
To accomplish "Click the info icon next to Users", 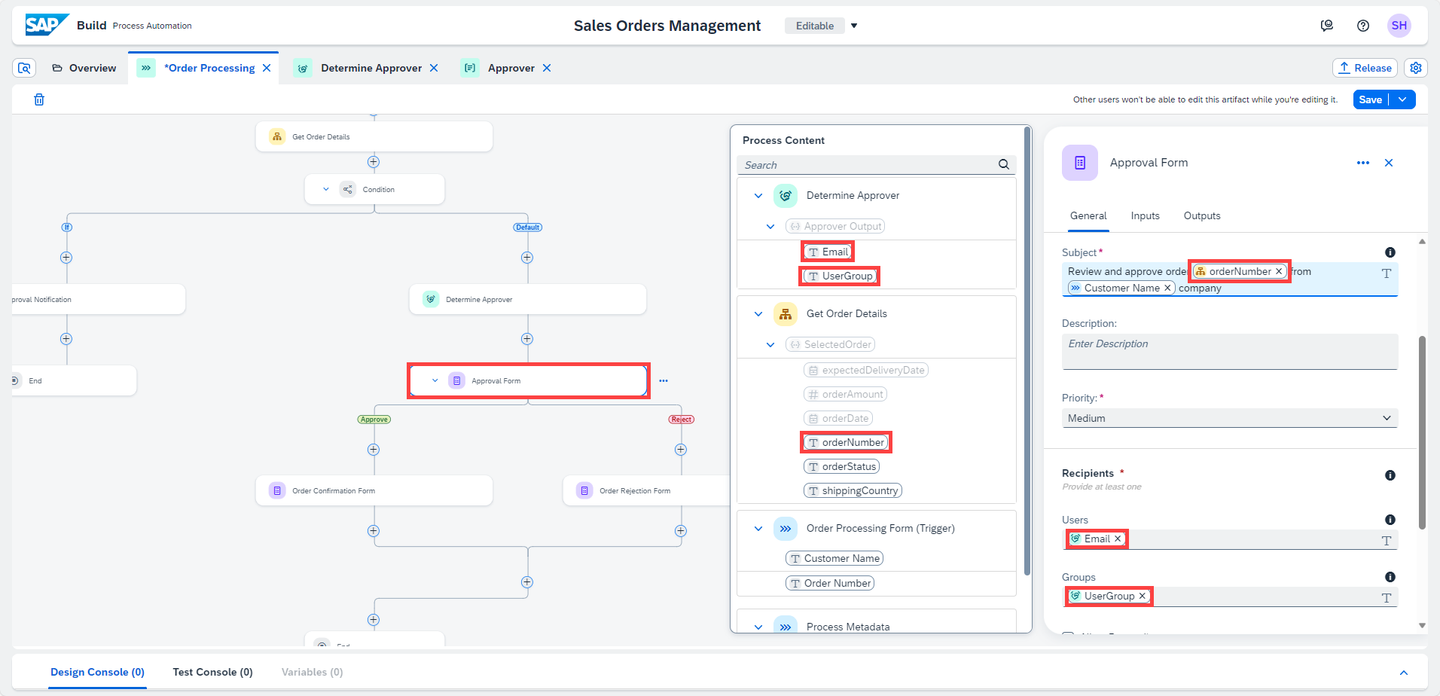I will (1390, 520).
